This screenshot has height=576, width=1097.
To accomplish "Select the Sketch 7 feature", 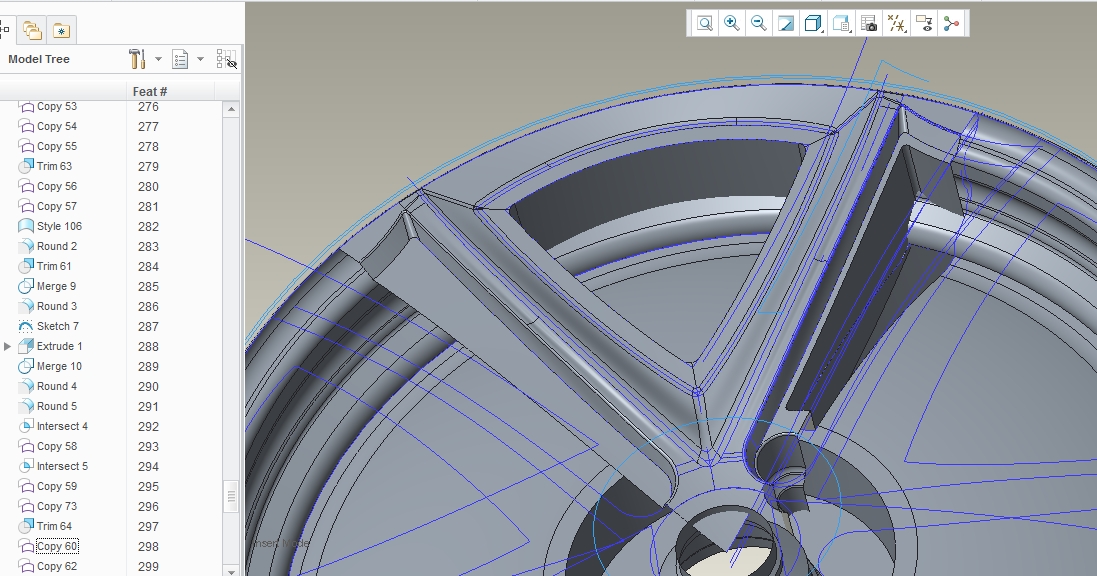I will [57, 326].
